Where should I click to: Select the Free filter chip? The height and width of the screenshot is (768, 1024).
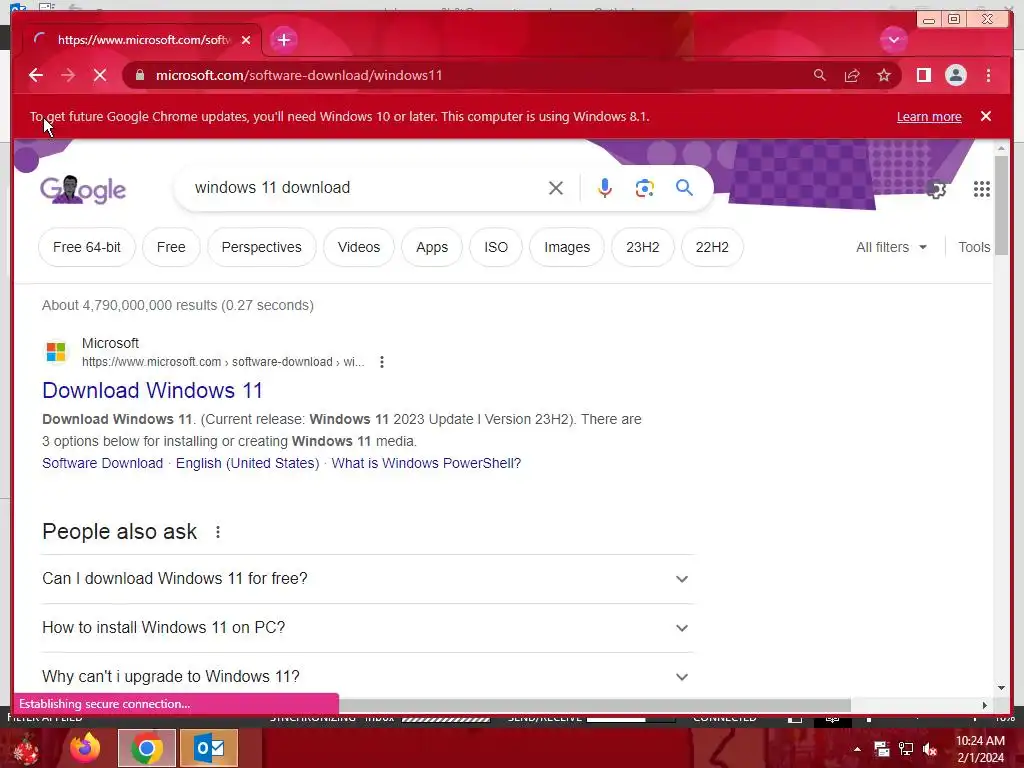[x=171, y=248]
